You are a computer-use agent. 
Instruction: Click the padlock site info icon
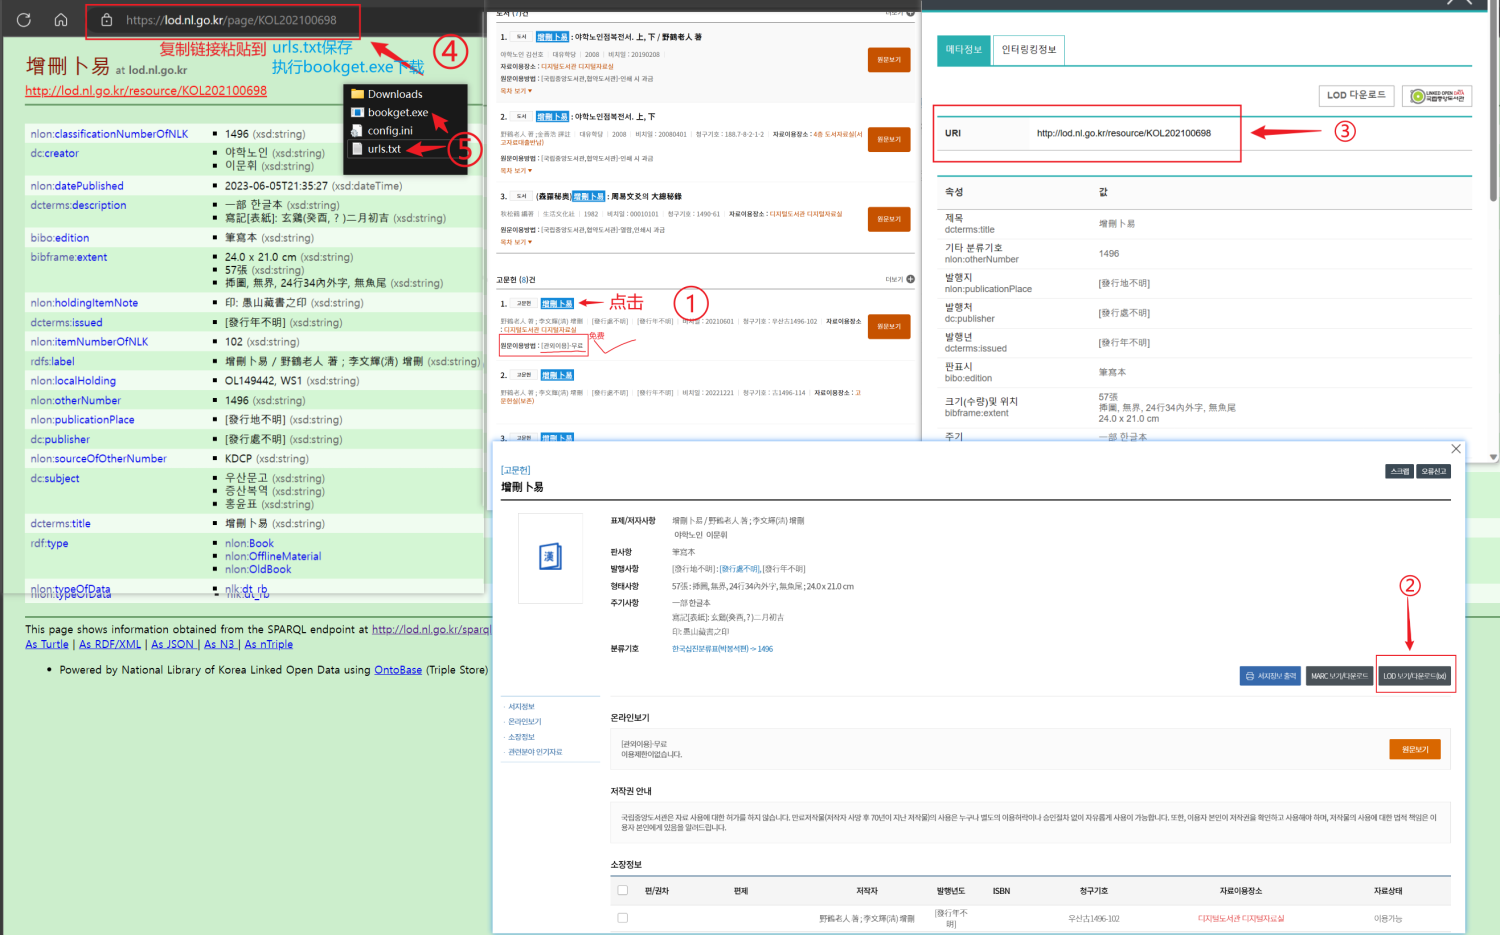pyautogui.click(x=106, y=20)
